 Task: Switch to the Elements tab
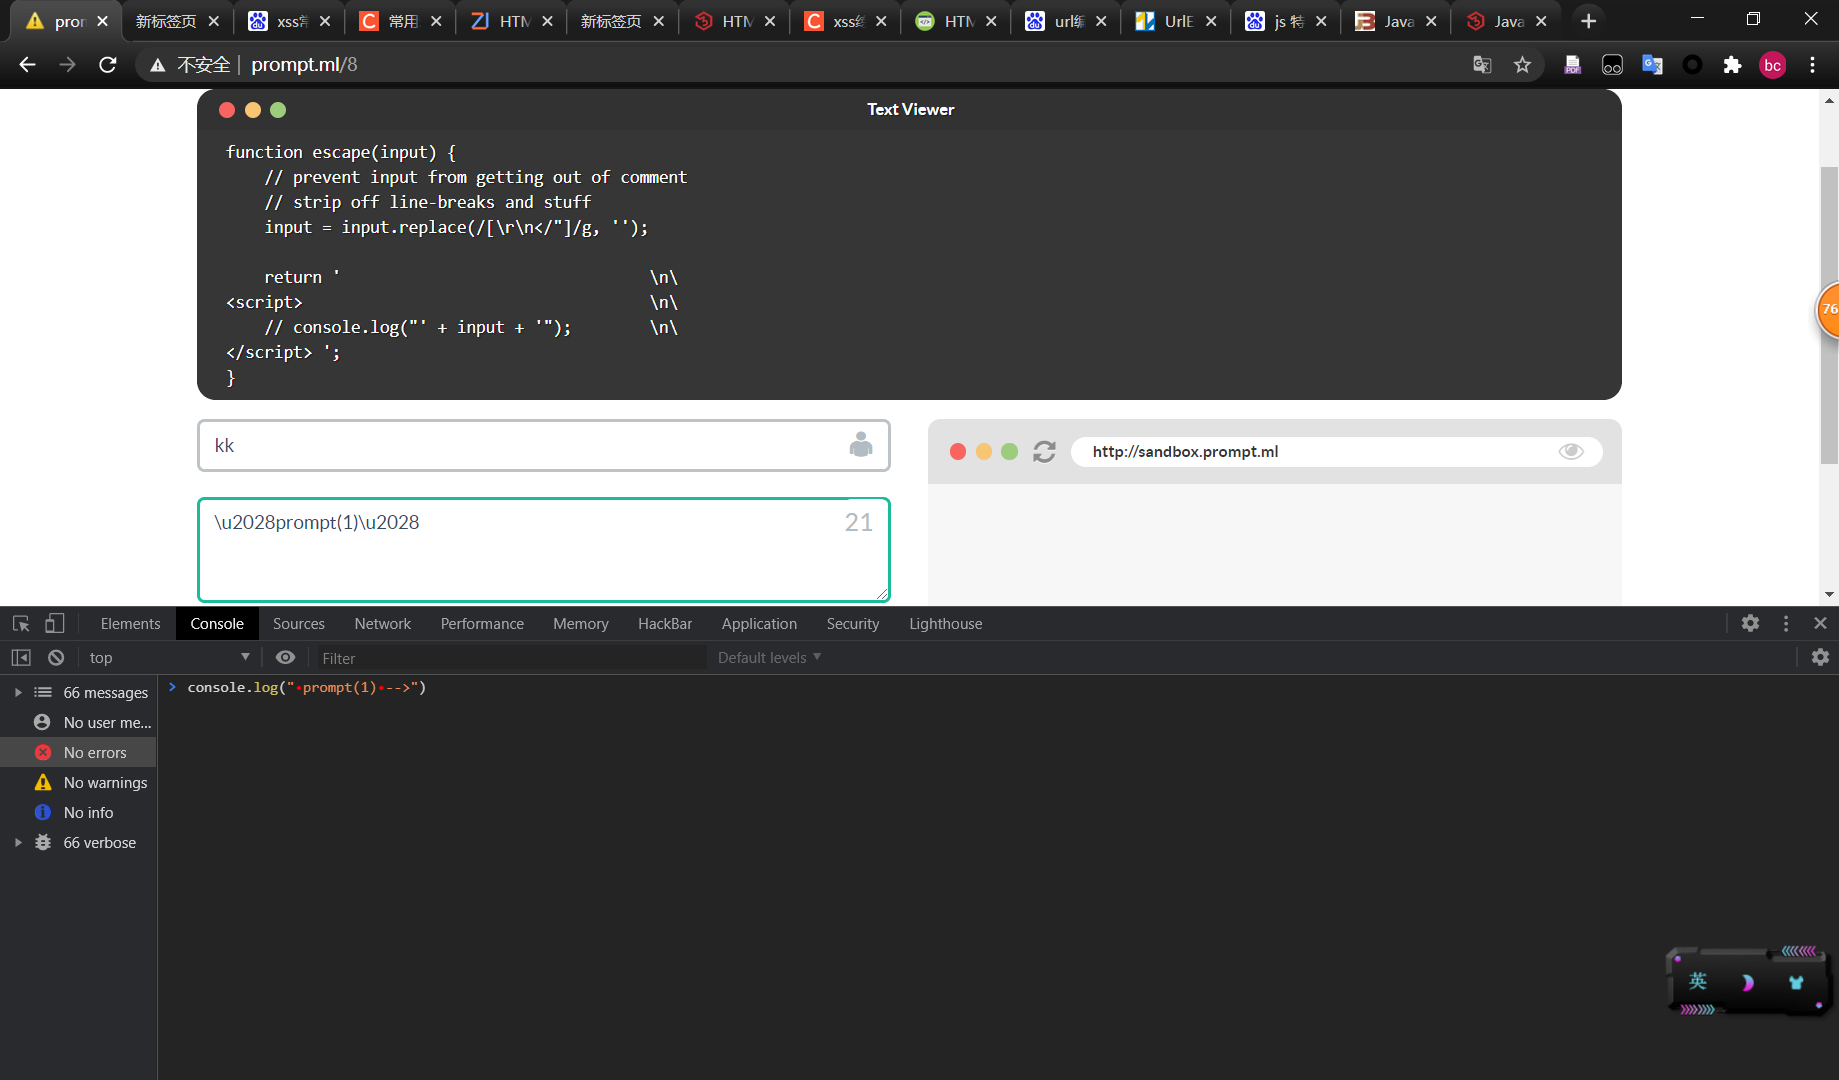[x=130, y=624]
